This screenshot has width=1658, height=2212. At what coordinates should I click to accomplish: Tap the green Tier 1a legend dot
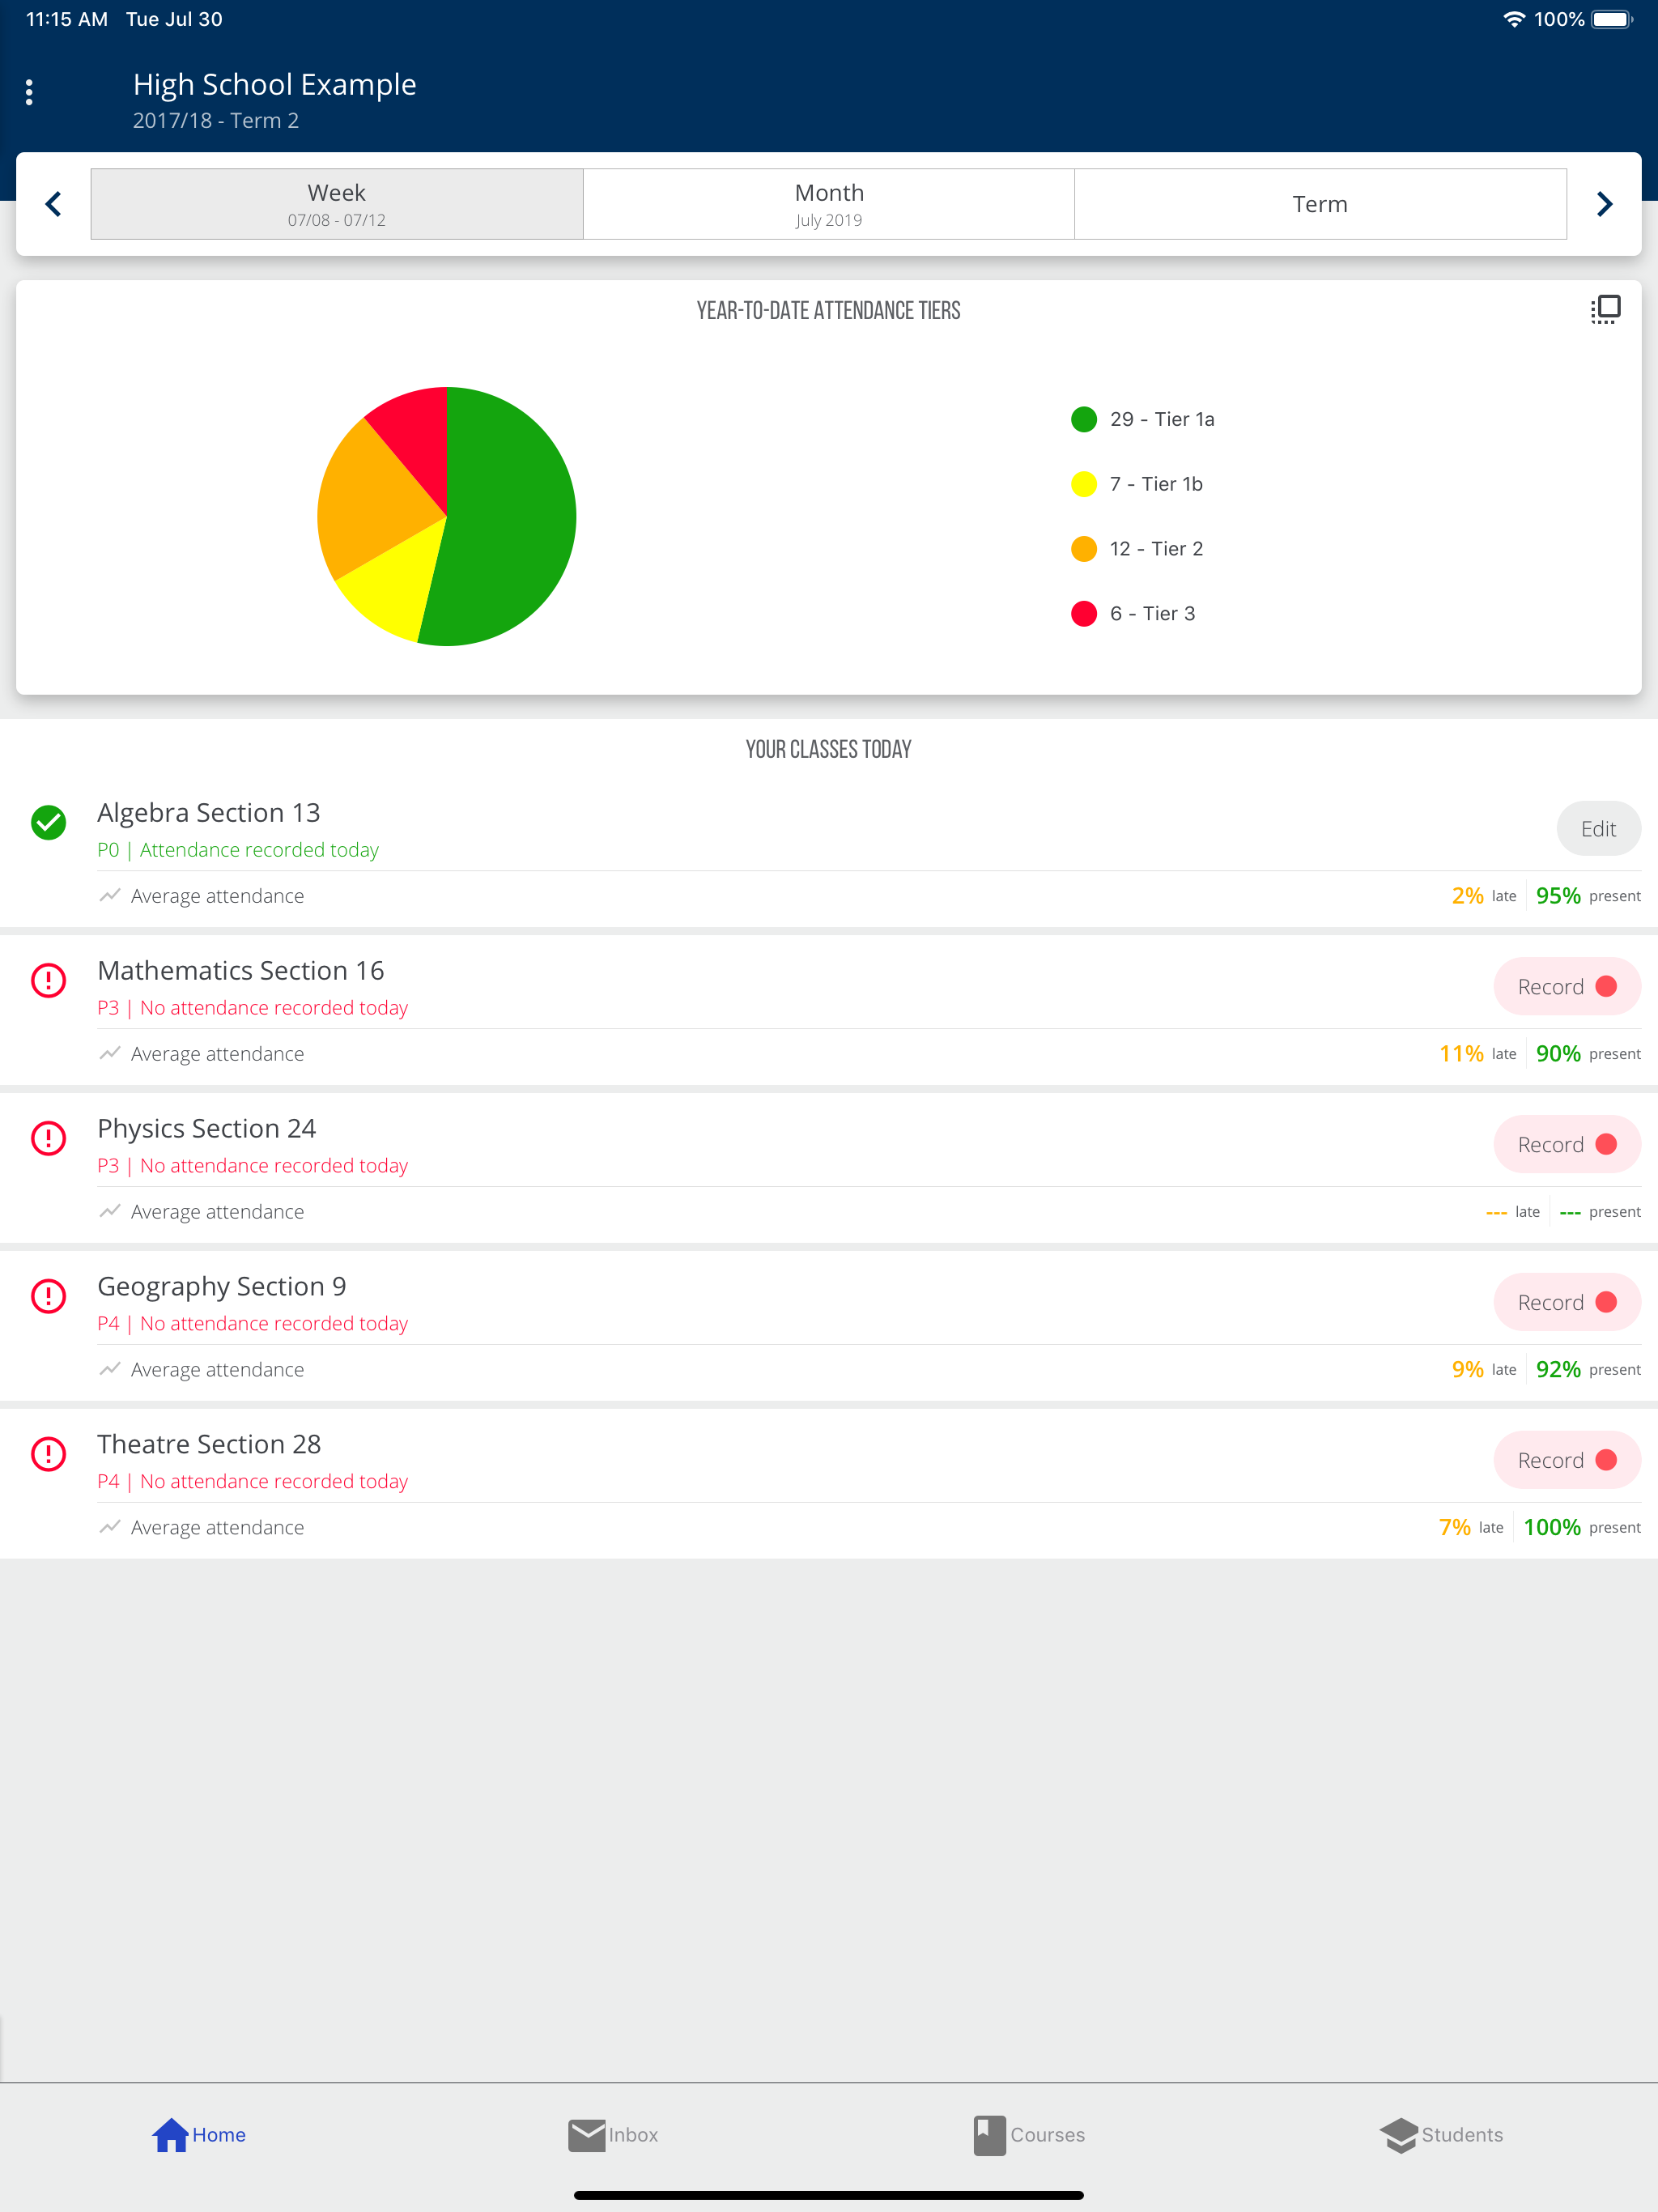(1084, 419)
